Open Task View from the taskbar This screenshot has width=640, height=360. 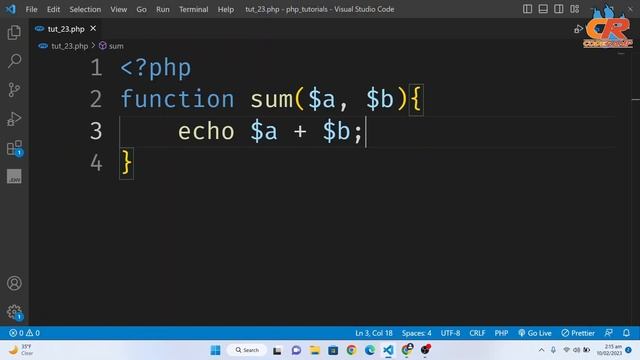click(277, 350)
